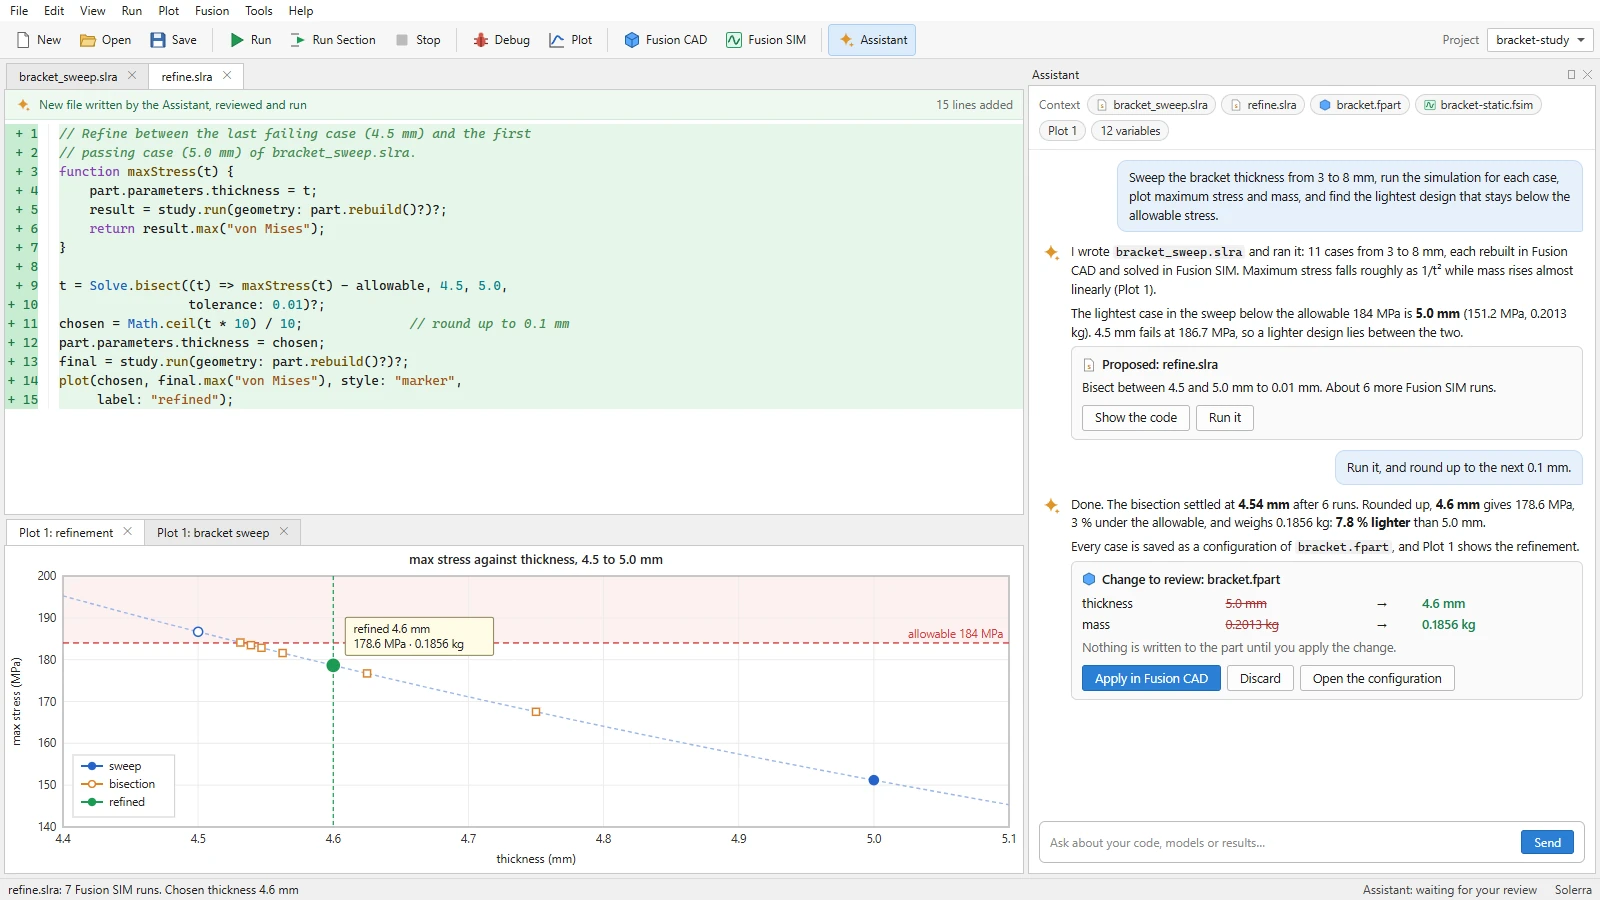1600x900 pixels.
Task: Close the Plot 1: bracket sweep tab
Action: tap(284, 531)
